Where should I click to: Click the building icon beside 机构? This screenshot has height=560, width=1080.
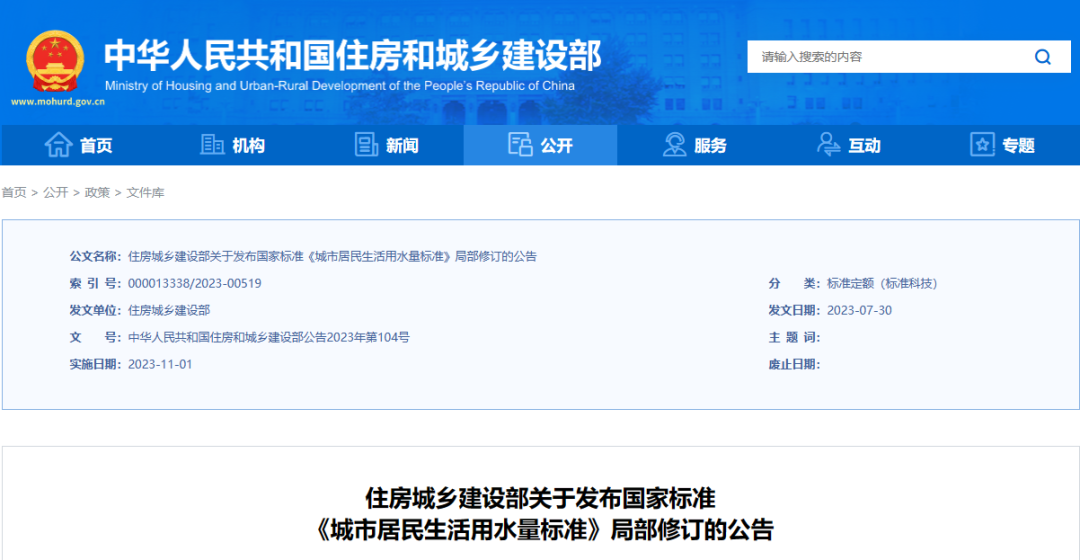(x=212, y=145)
